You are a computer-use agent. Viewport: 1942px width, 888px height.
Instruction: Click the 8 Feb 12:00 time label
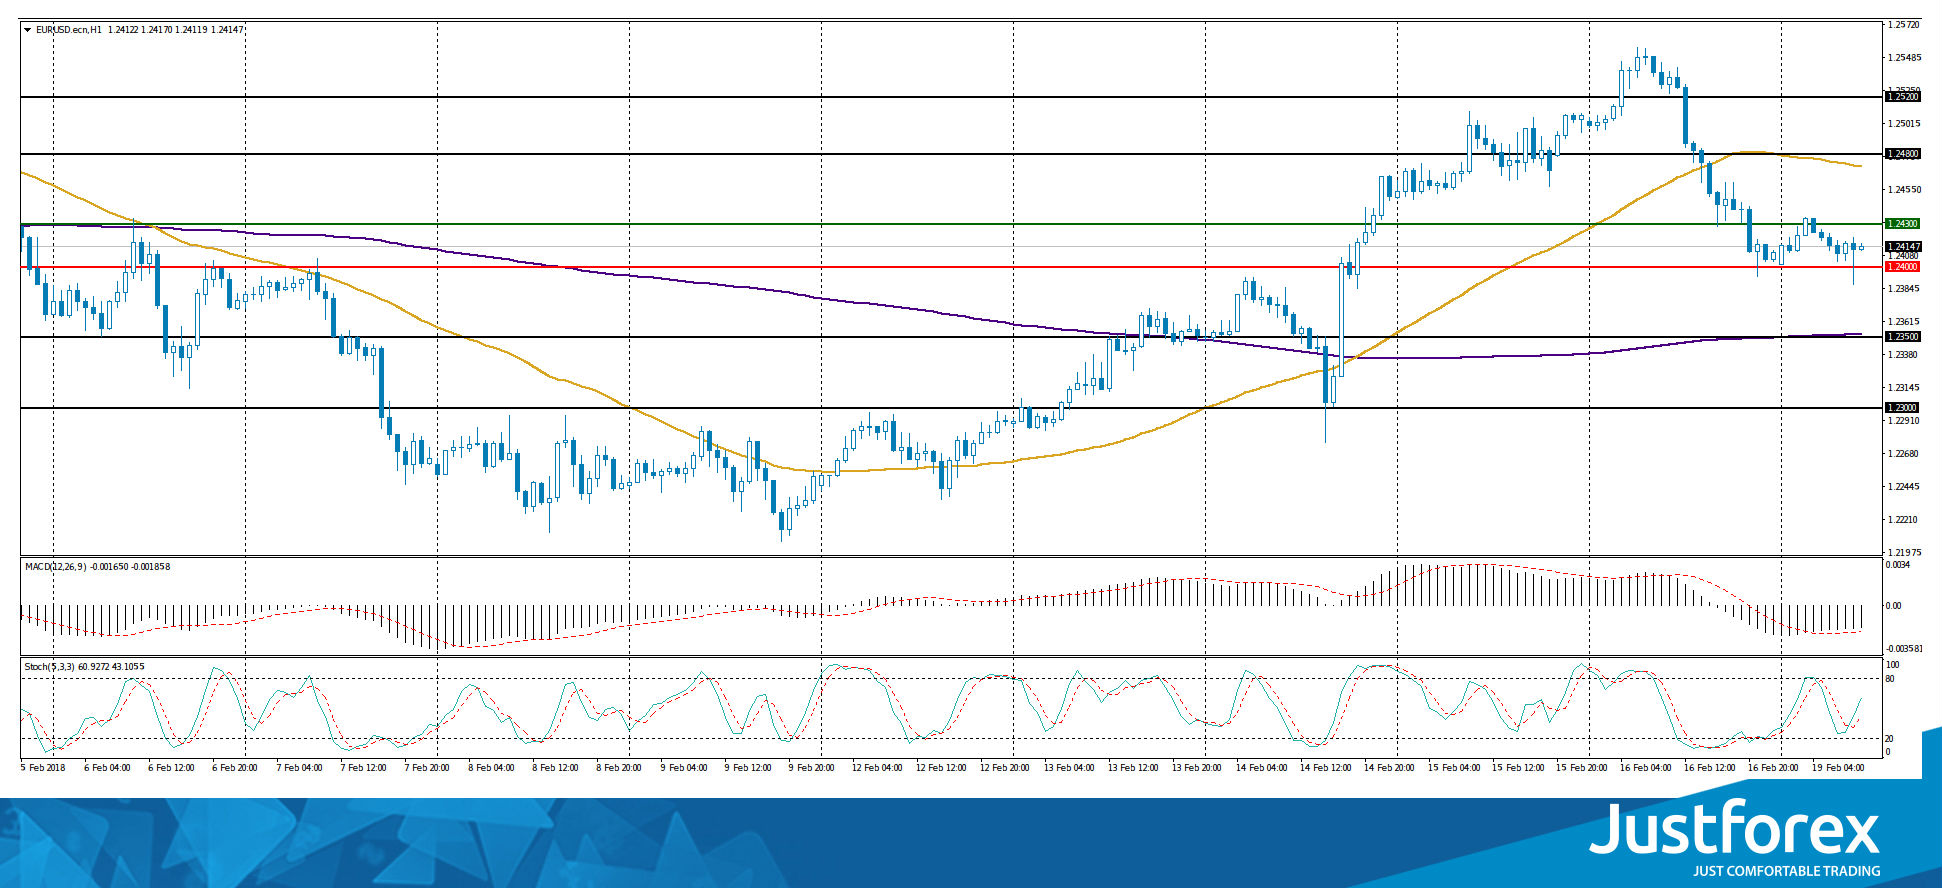coord(555,768)
